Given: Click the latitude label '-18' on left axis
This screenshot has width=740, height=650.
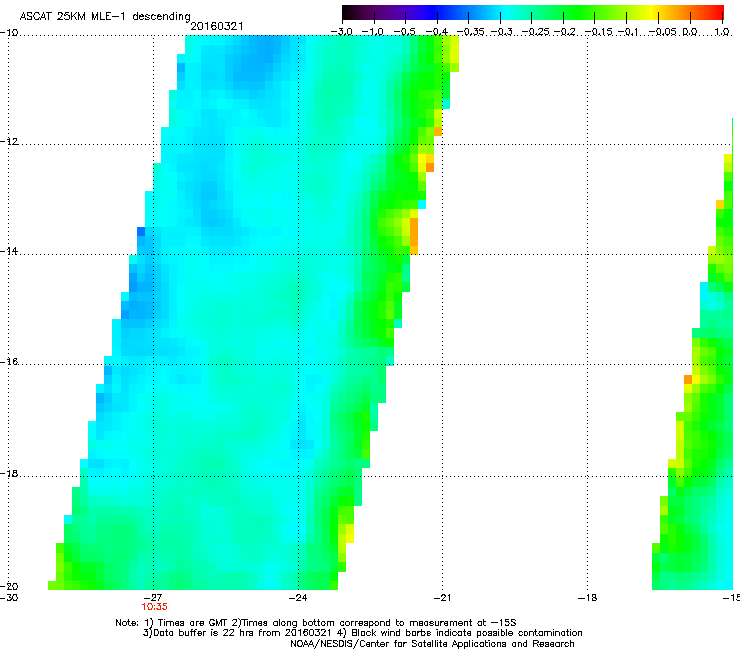Looking at the screenshot, I should 9,473.
